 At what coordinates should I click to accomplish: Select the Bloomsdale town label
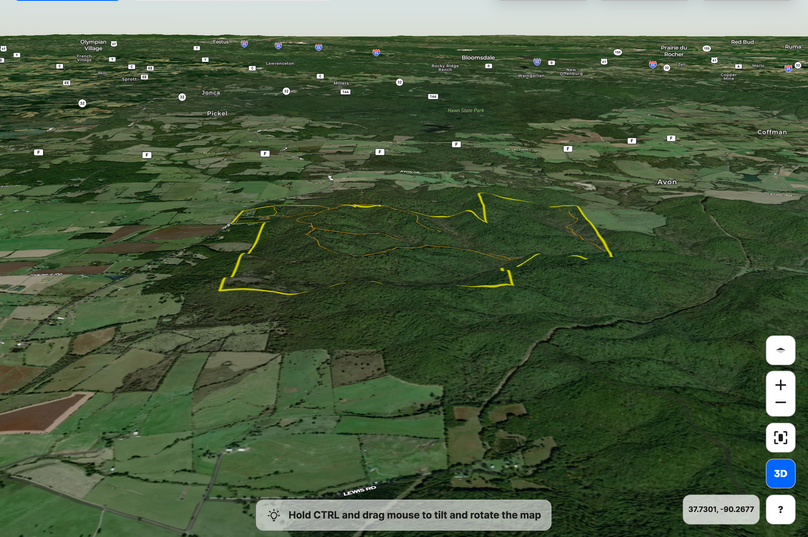click(478, 57)
